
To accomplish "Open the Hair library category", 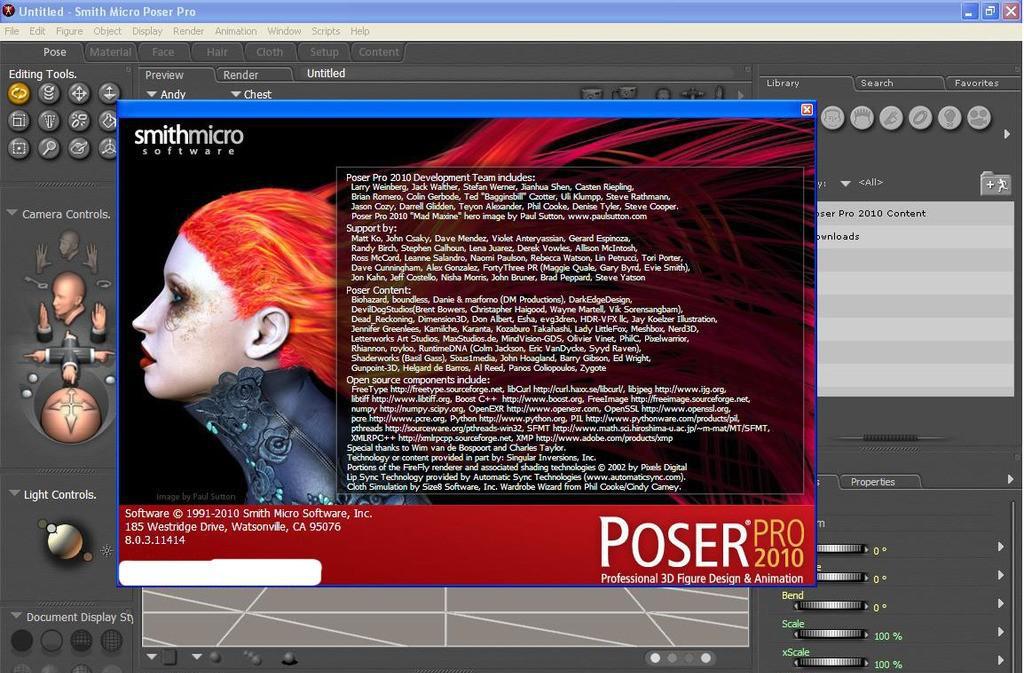I will coord(862,118).
